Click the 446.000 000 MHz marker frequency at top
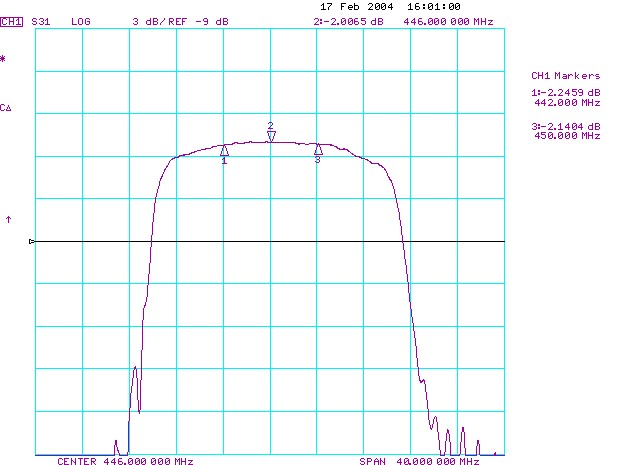This screenshot has height=465, width=640. coord(448,22)
